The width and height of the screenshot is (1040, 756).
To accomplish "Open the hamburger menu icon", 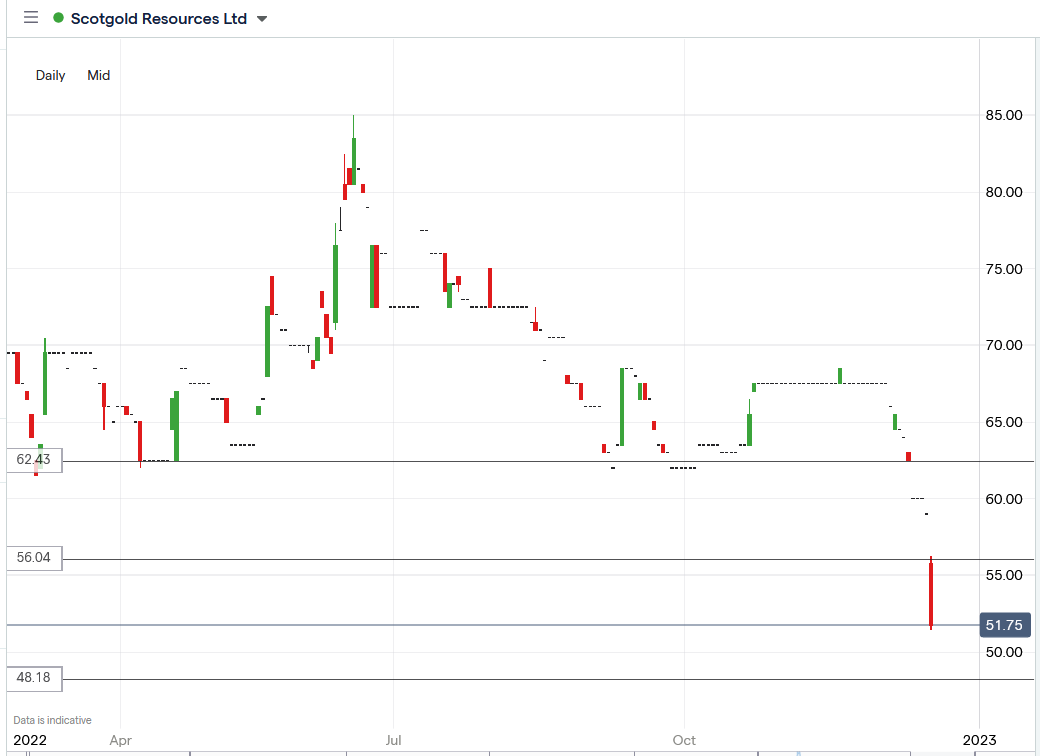I will coord(31,18).
